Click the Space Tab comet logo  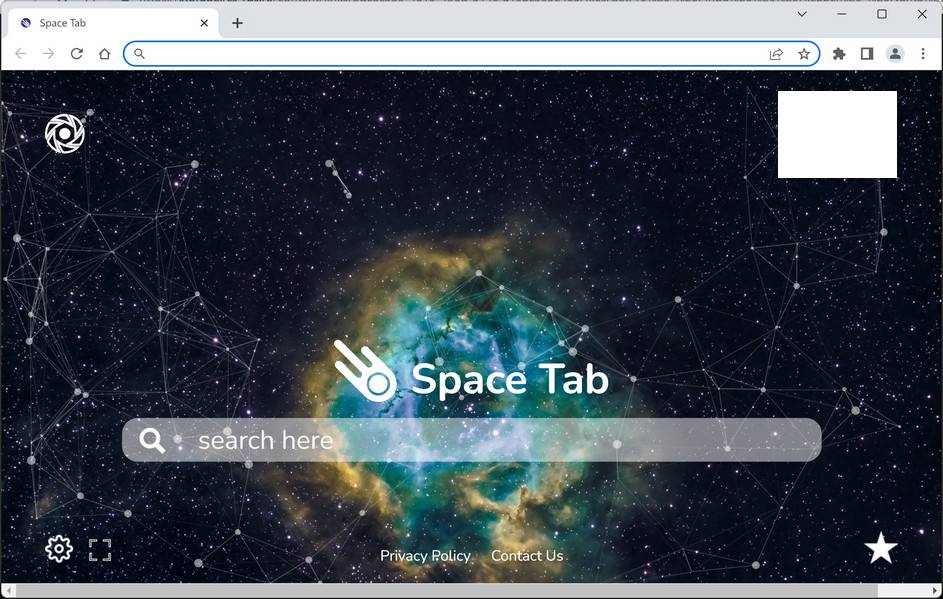366,371
